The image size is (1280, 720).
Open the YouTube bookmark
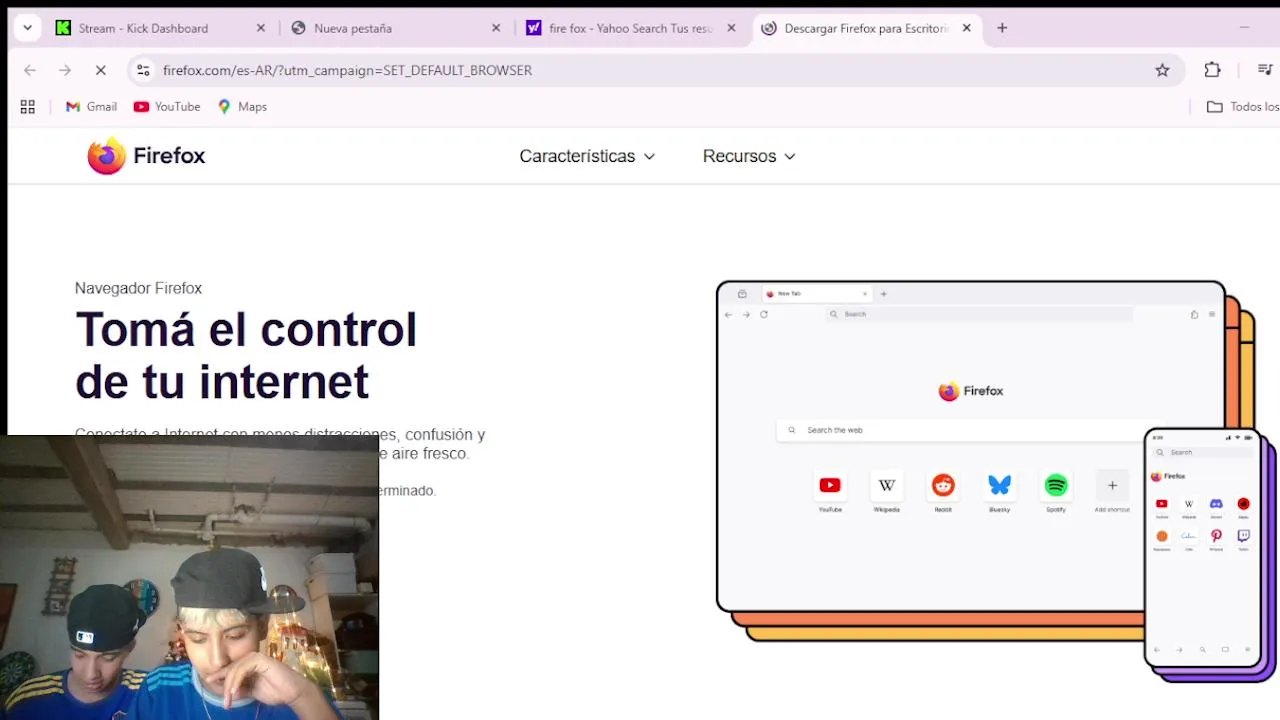click(x=167, y=107)
